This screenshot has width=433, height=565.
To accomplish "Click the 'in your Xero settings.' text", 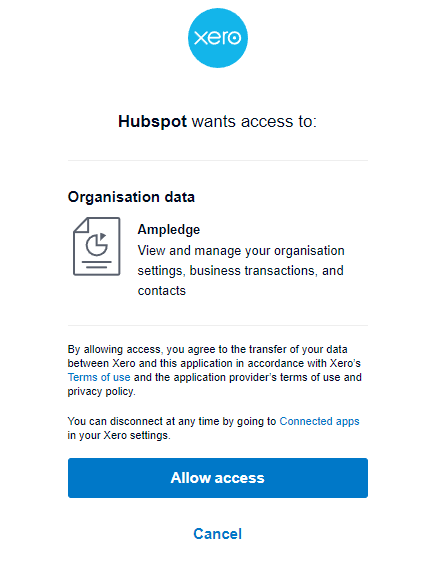I will point(119,435).
